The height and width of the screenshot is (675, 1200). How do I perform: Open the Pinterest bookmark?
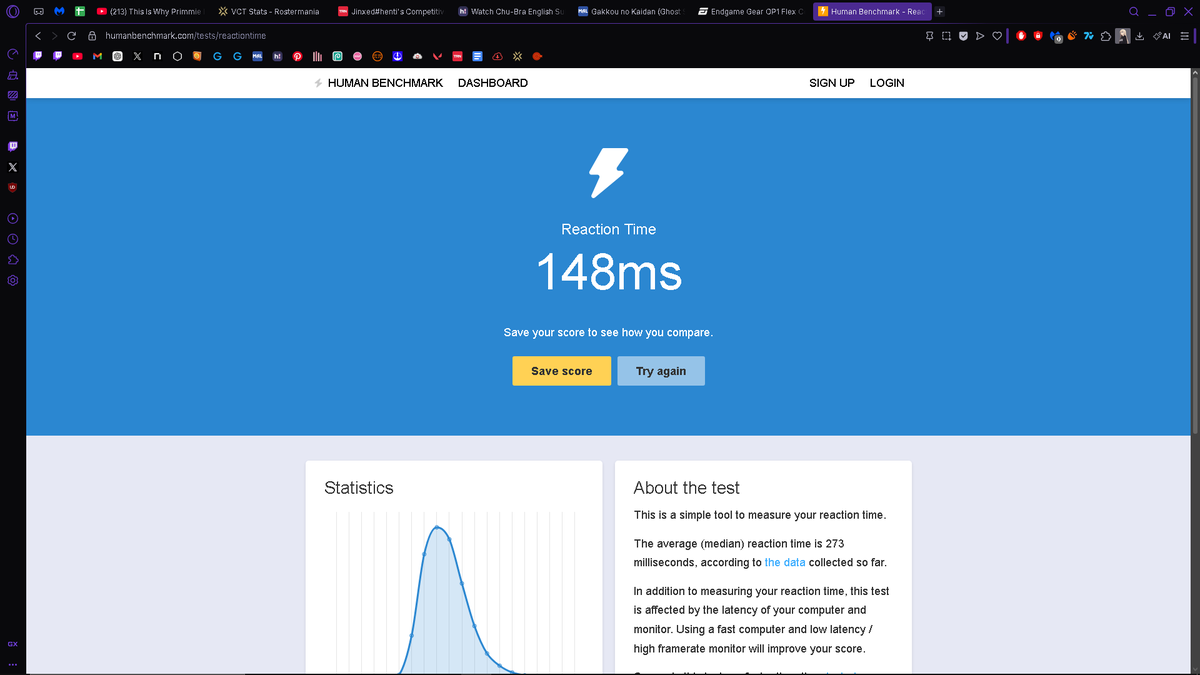point(297,56)
